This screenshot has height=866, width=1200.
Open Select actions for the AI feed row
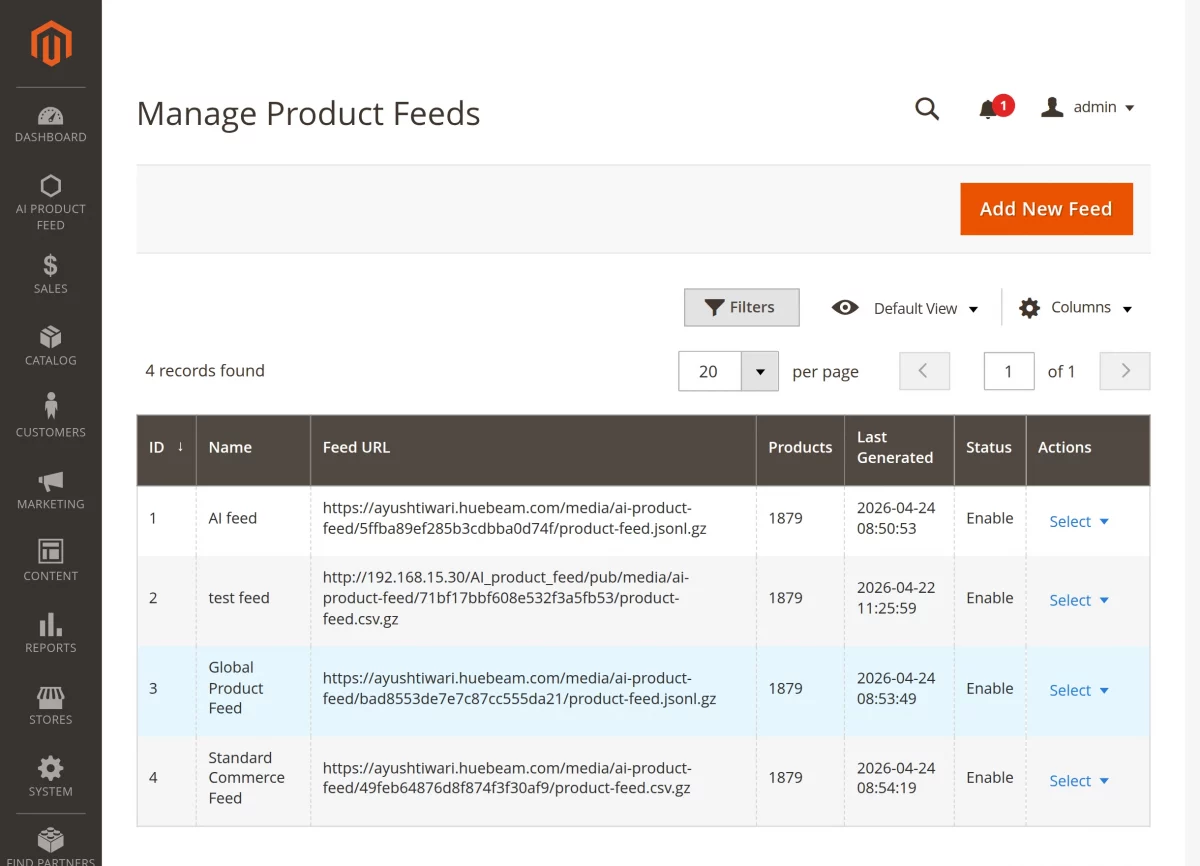[1078, 521]
